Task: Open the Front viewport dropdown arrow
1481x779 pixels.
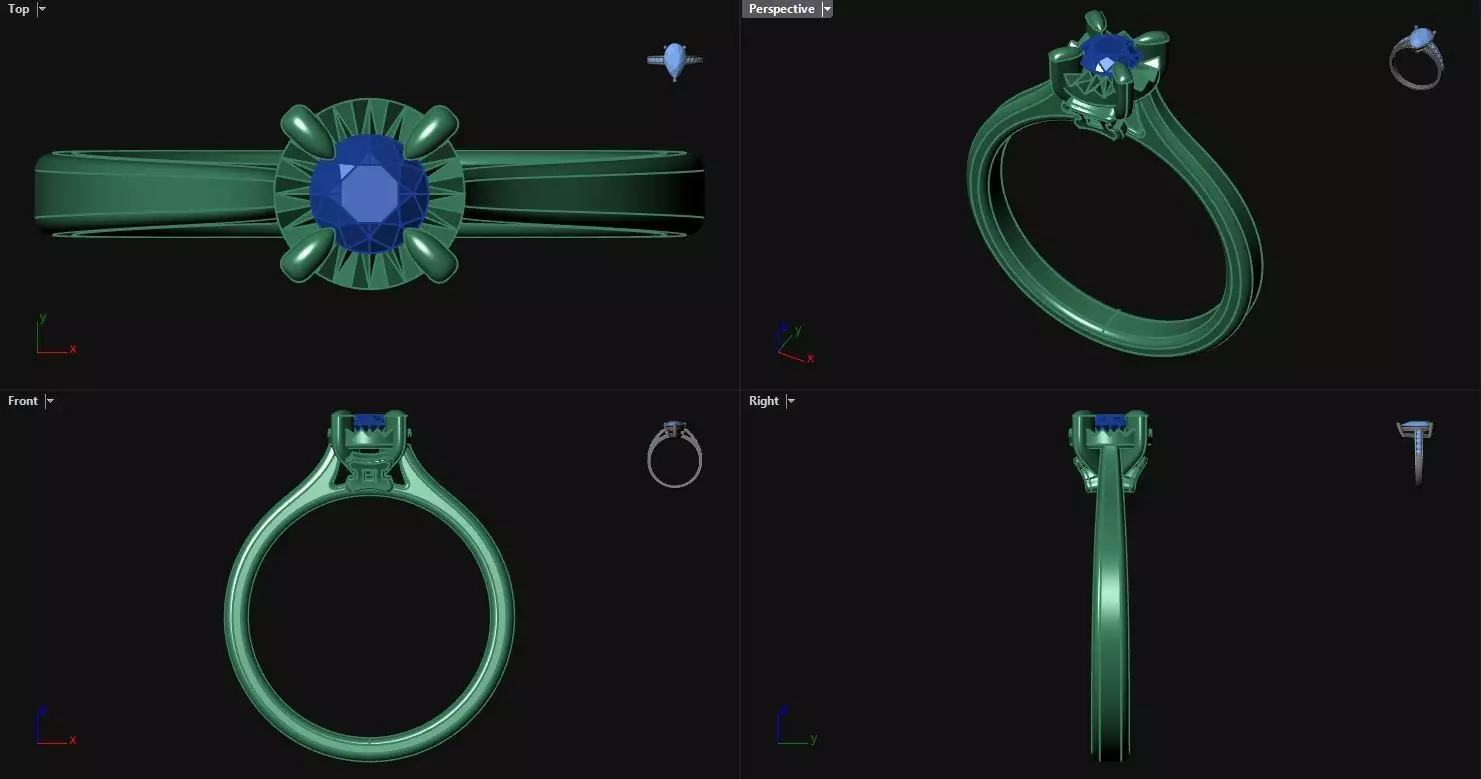Action: click(50, 401)
